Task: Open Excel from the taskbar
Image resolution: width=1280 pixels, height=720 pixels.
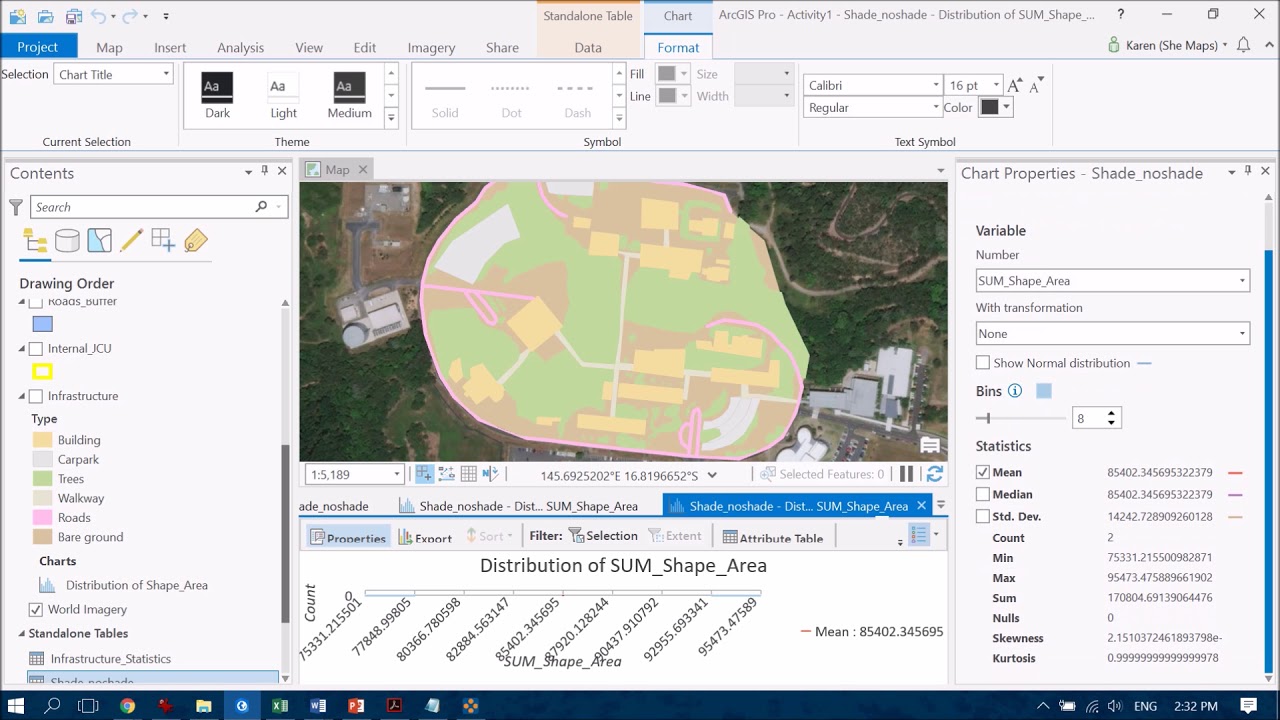Action: [x=280, y=706]
